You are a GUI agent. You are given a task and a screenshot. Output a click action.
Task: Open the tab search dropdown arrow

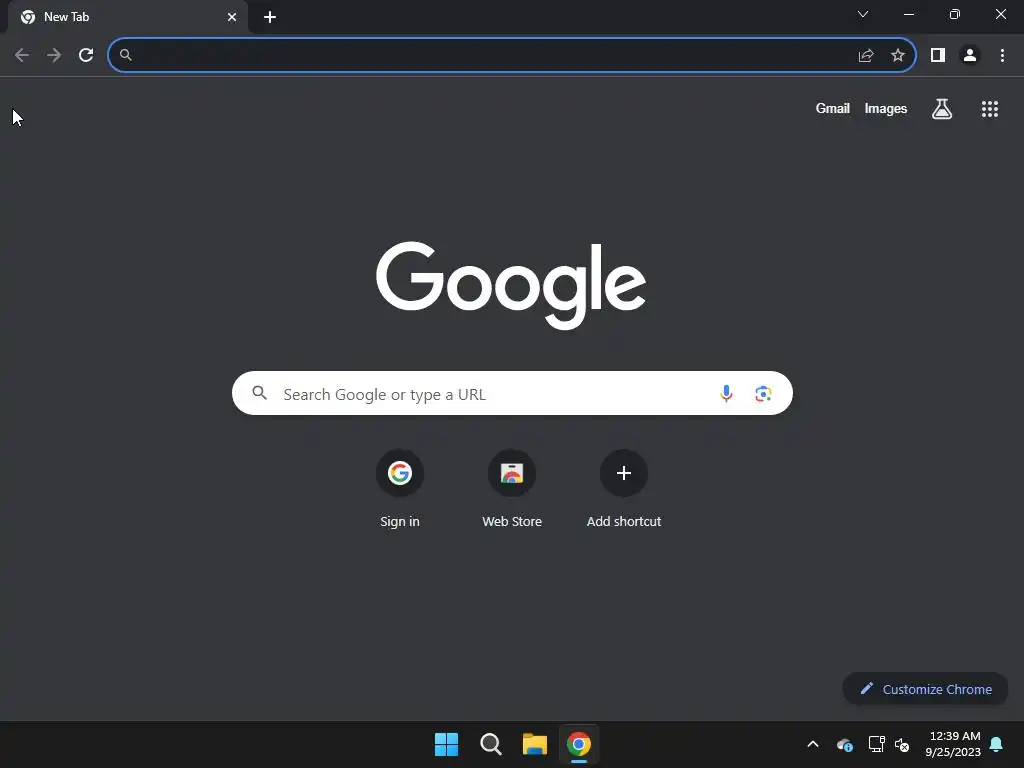click(863, 14)
